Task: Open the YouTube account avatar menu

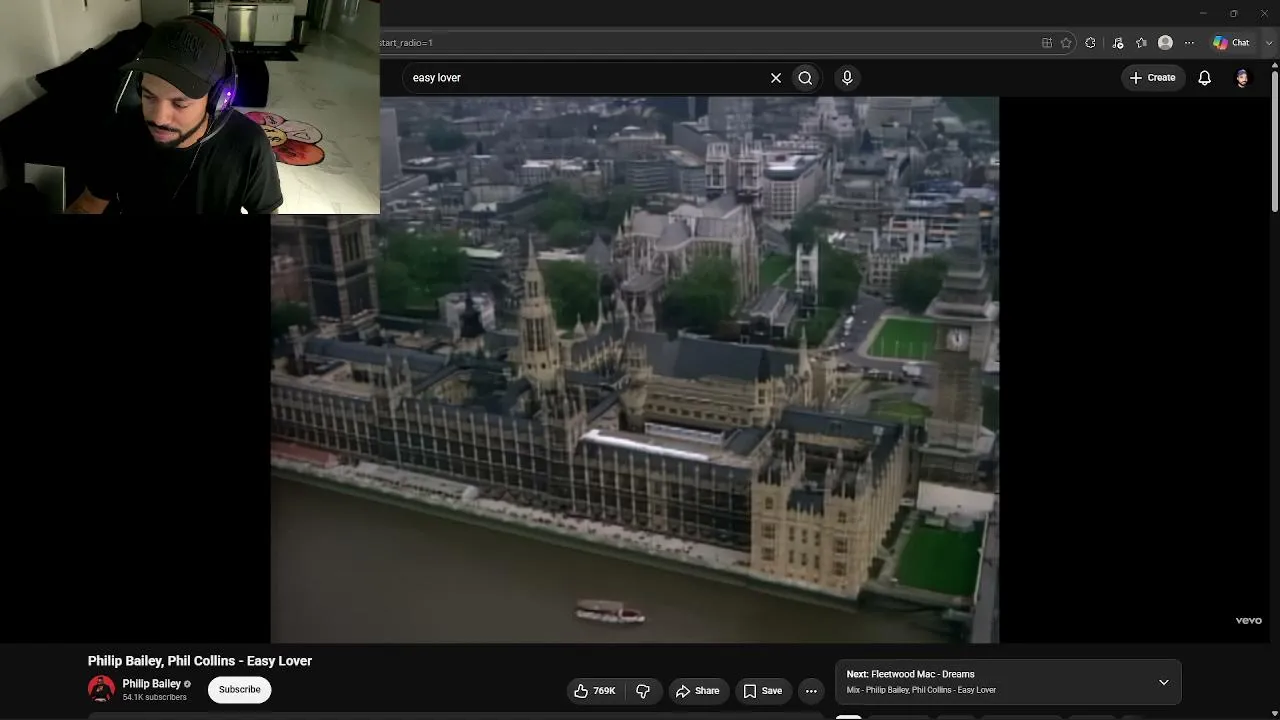Action: (1242, 78)
